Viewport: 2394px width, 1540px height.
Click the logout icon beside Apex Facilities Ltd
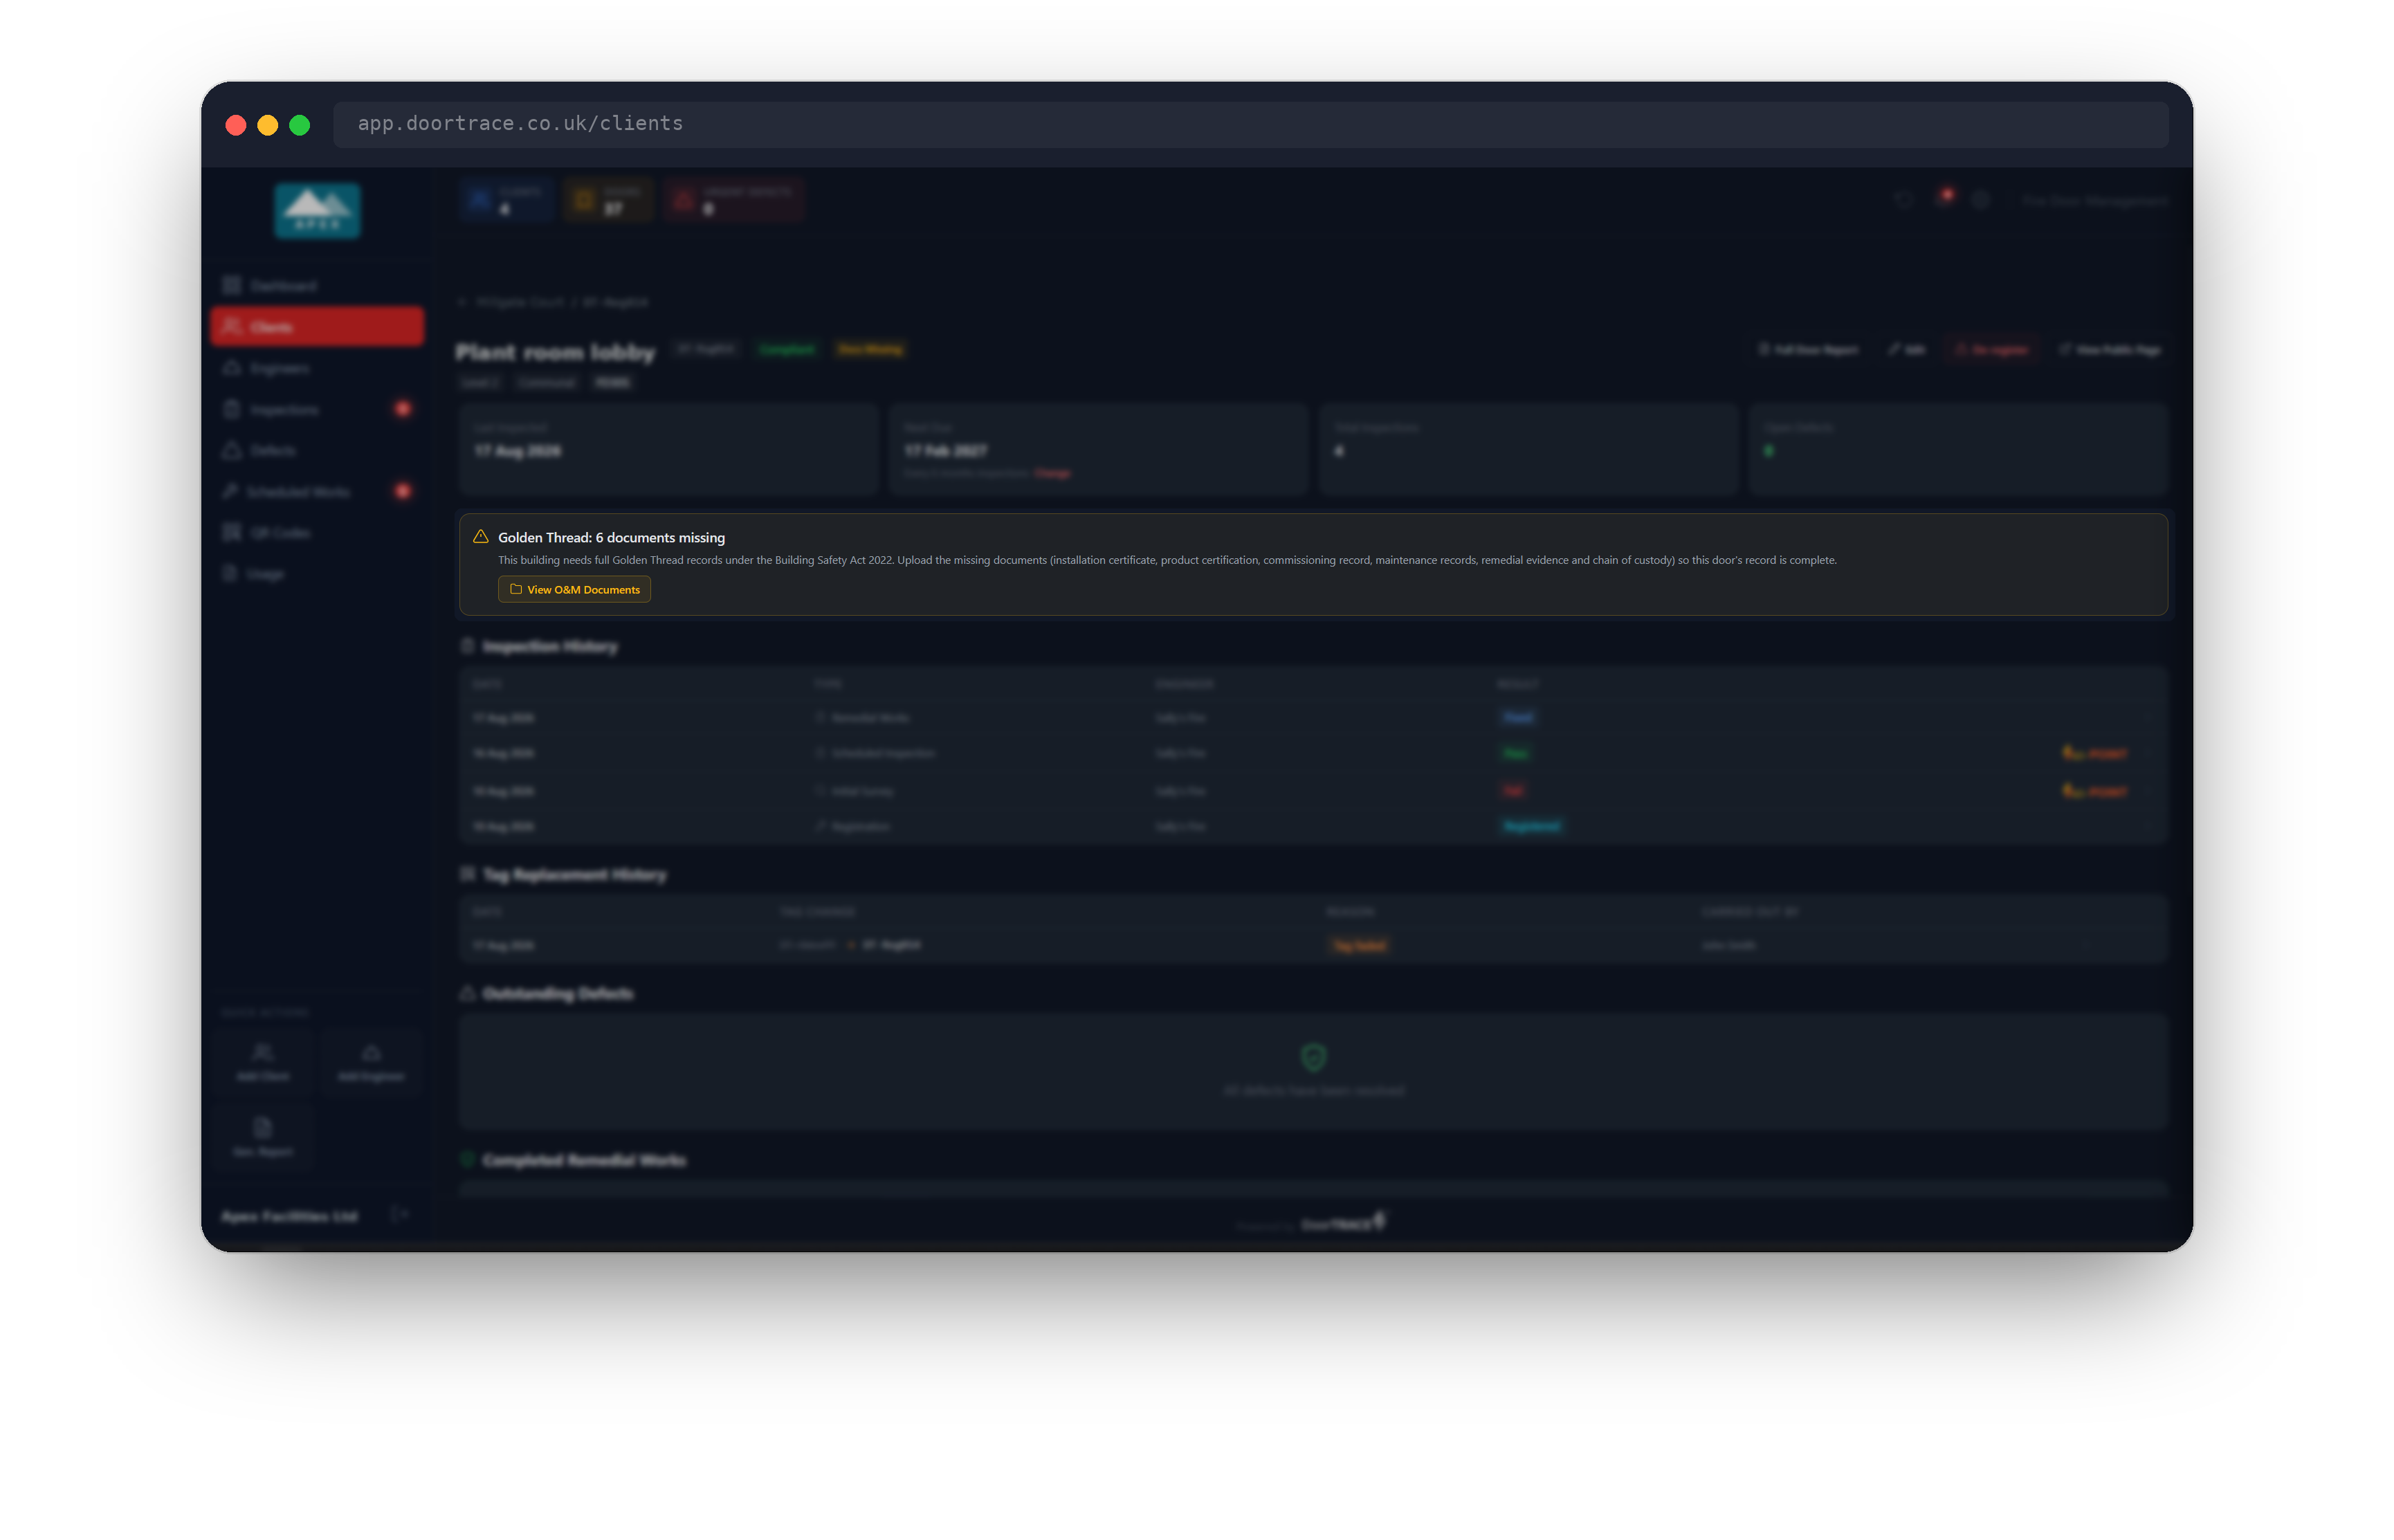[x=399, y=1215]
